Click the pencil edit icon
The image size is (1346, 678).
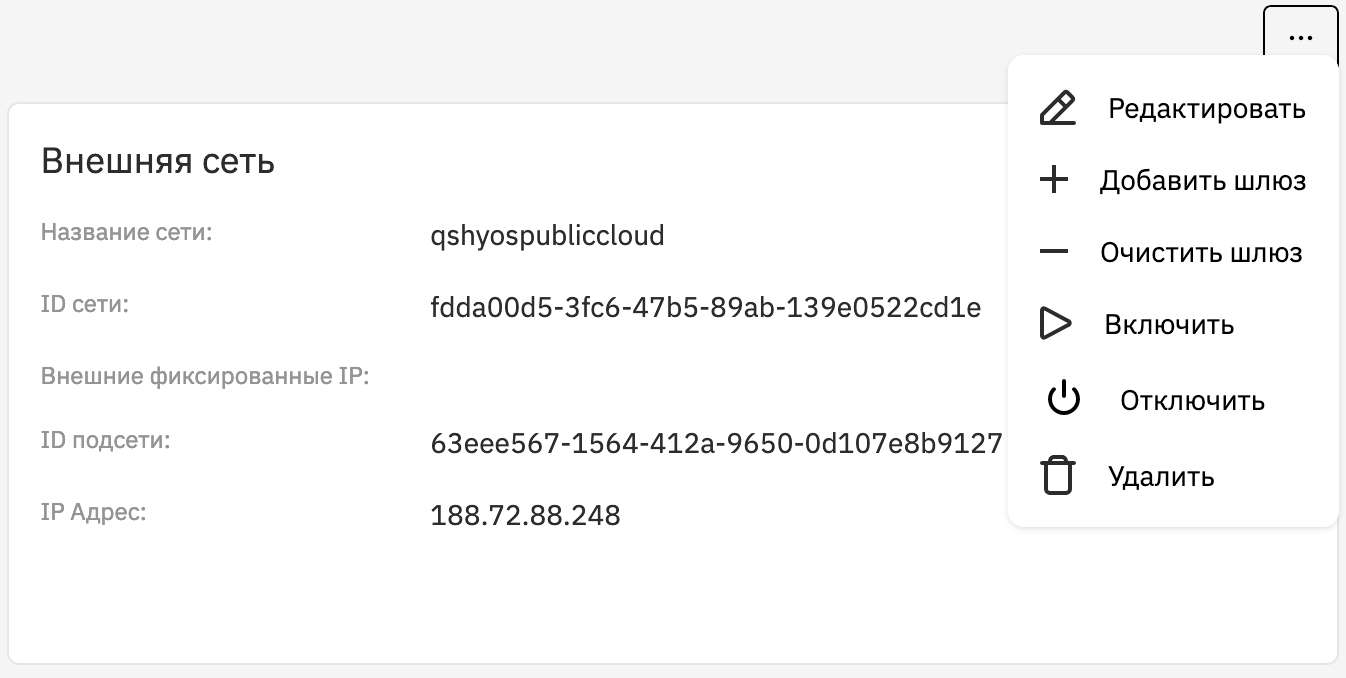(1058, 108)
